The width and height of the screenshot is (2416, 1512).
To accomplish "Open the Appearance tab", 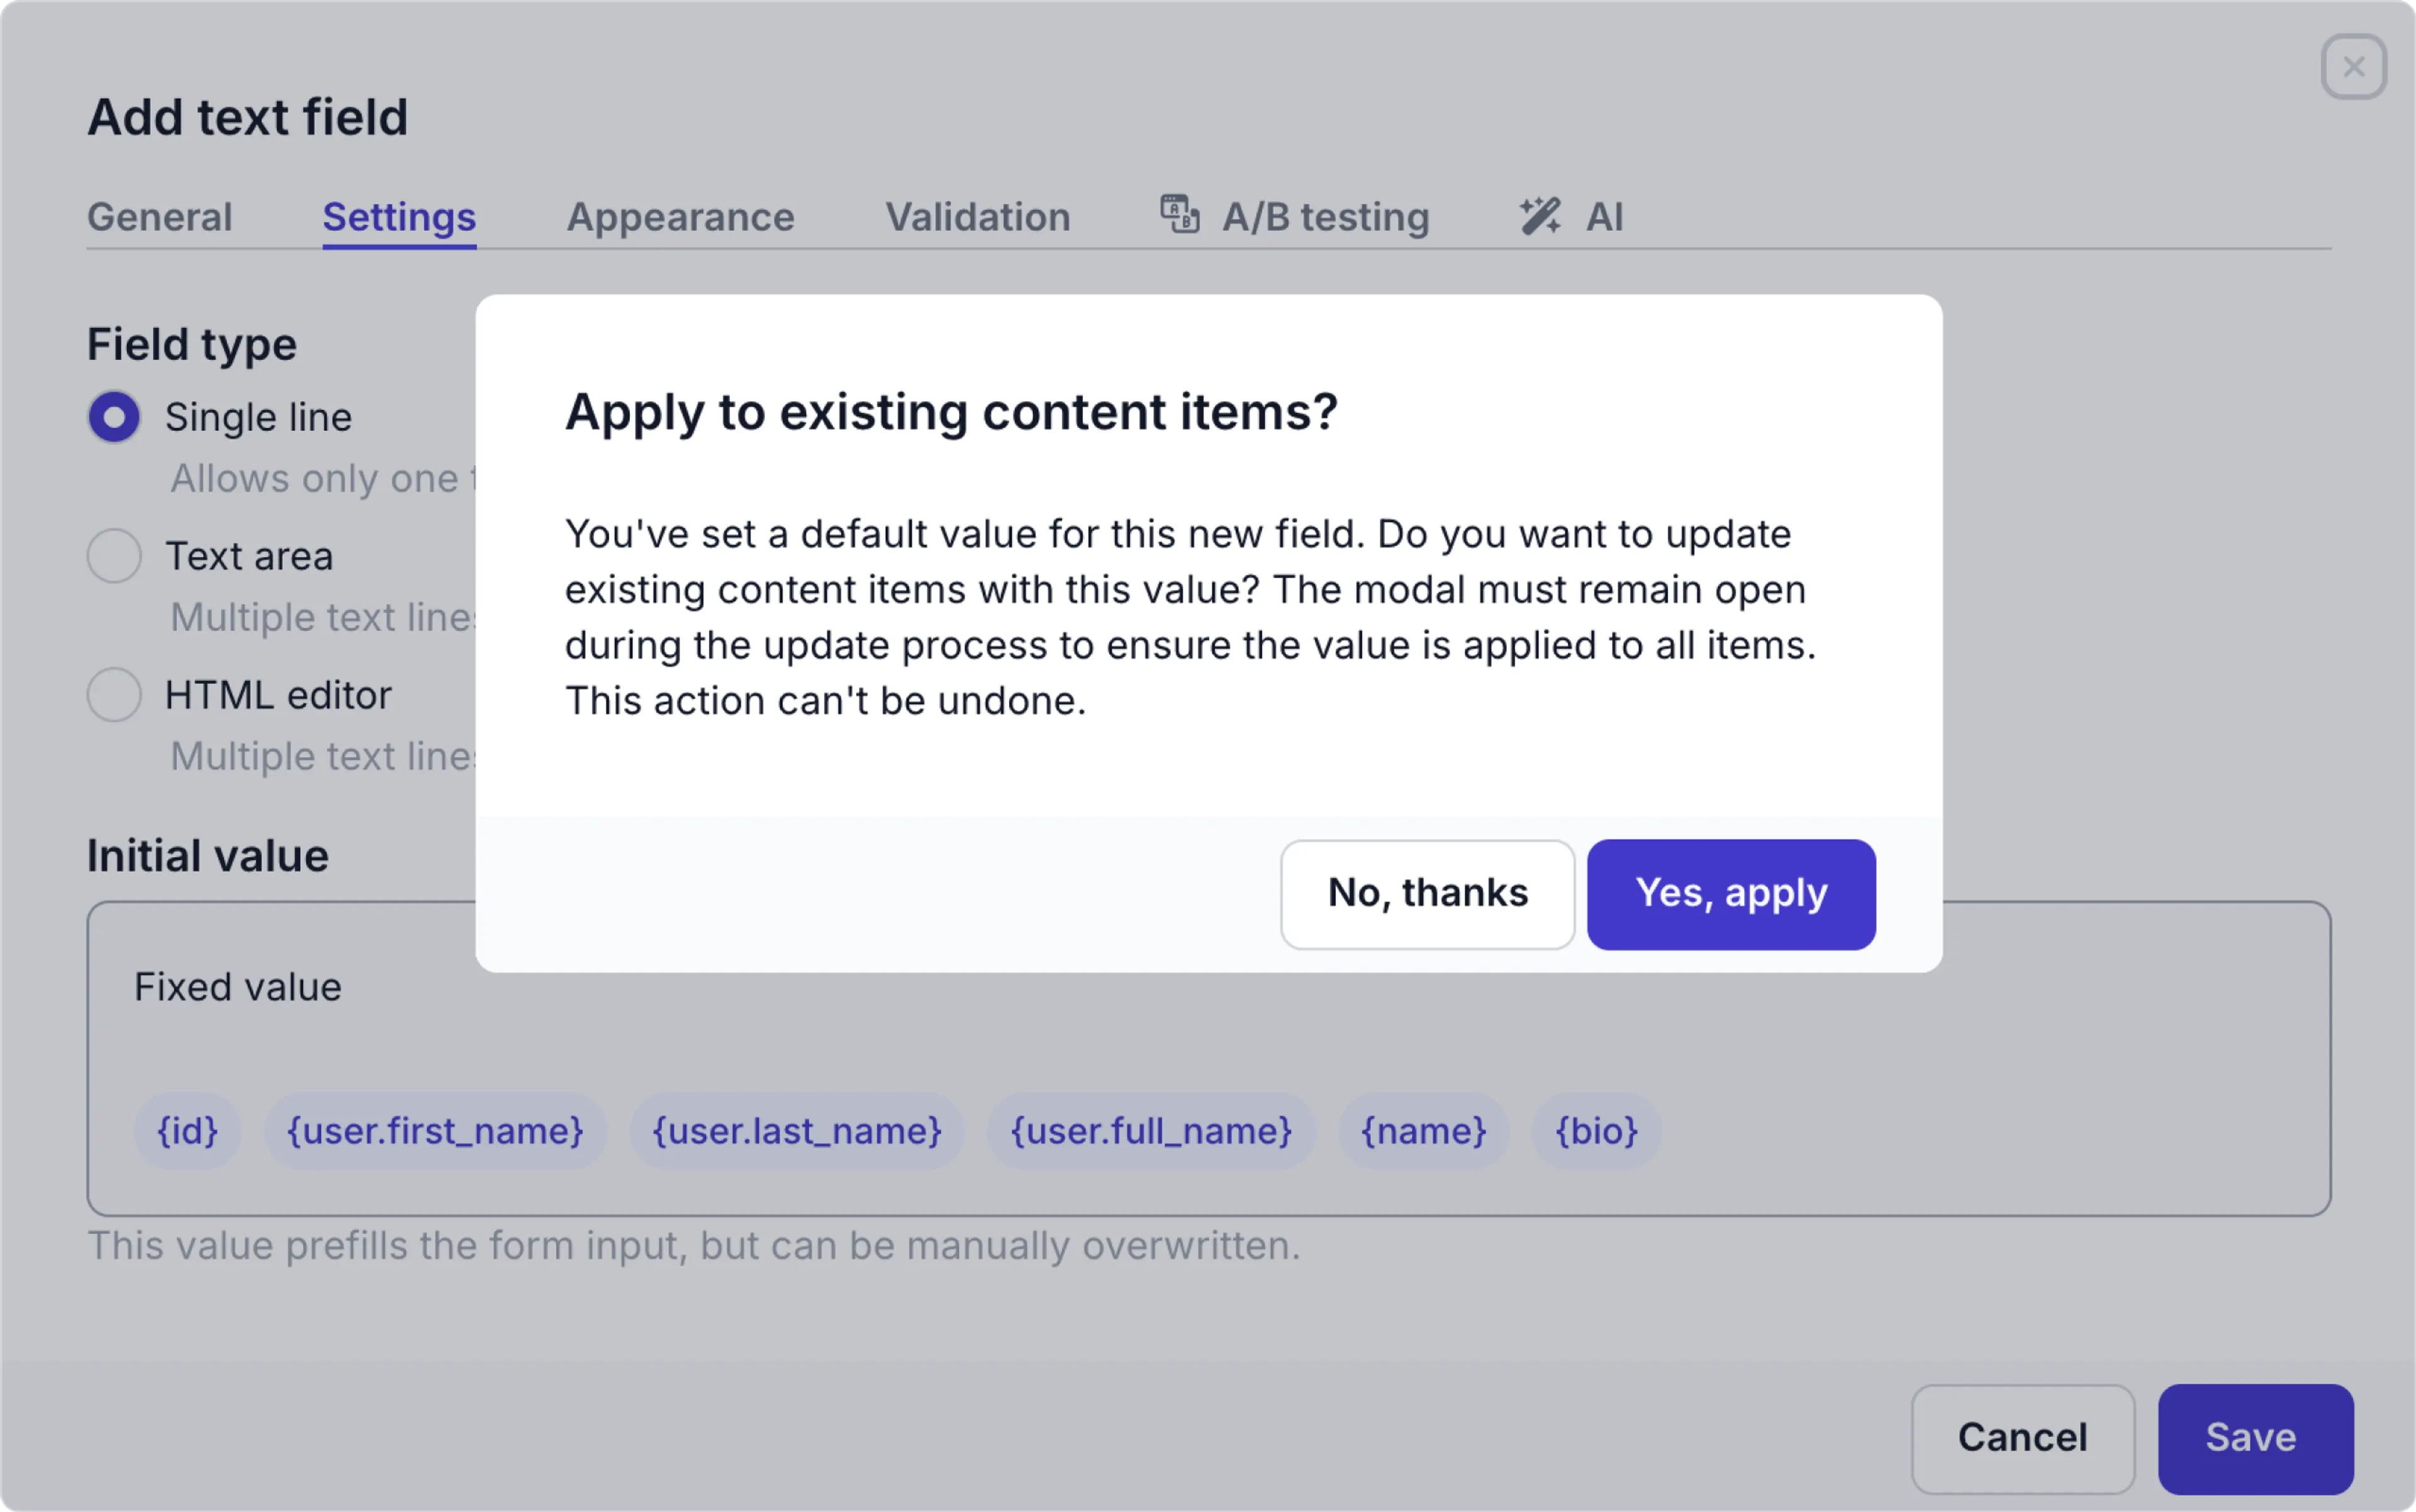I will point(680,217).
